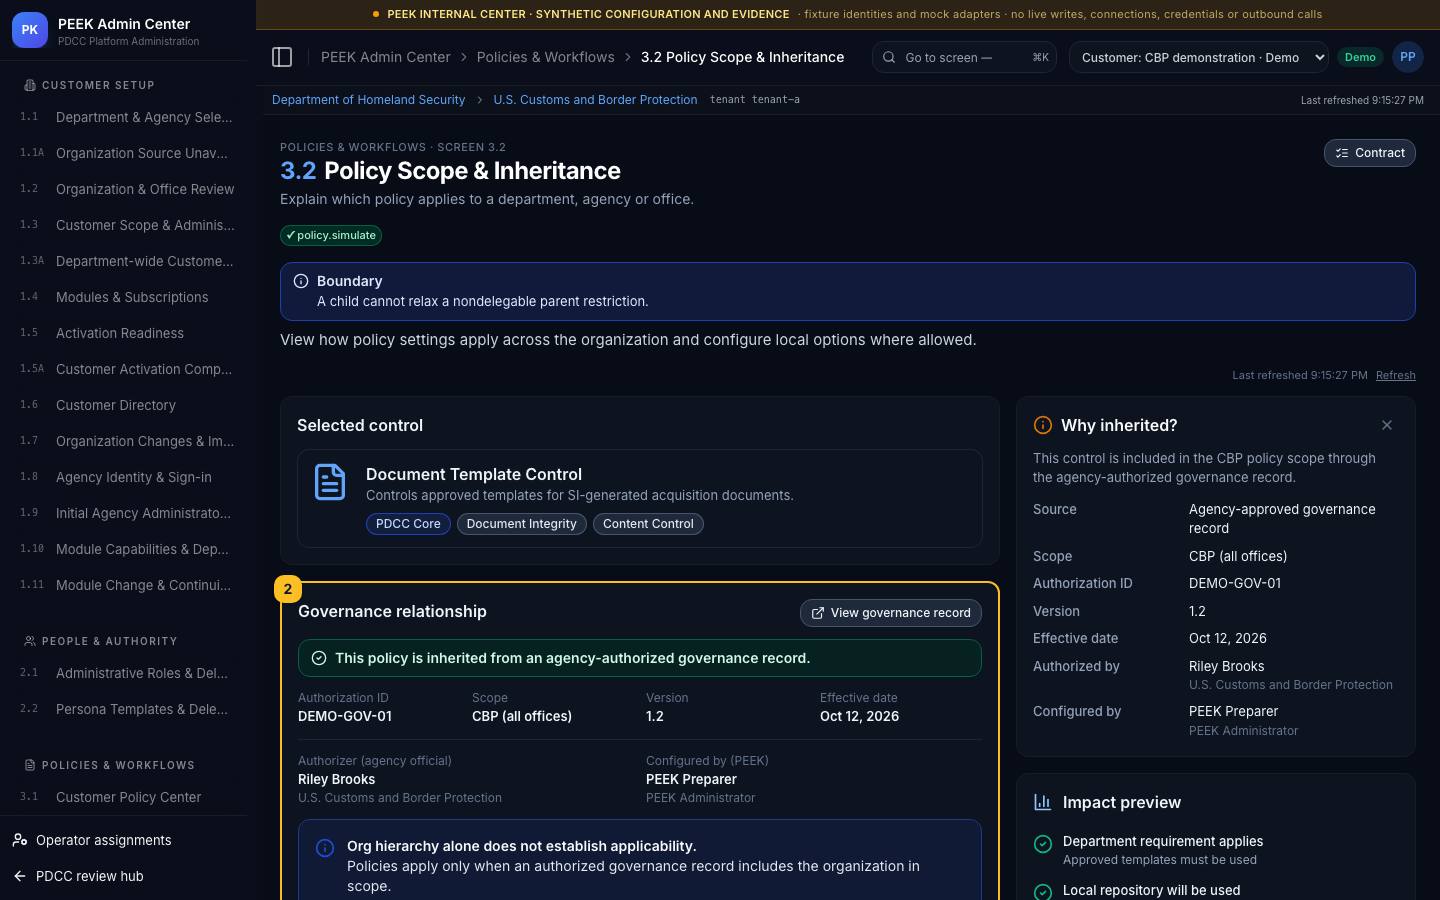
Task: Open Administrative Roles & Delegation item
Action: [128, 673]
